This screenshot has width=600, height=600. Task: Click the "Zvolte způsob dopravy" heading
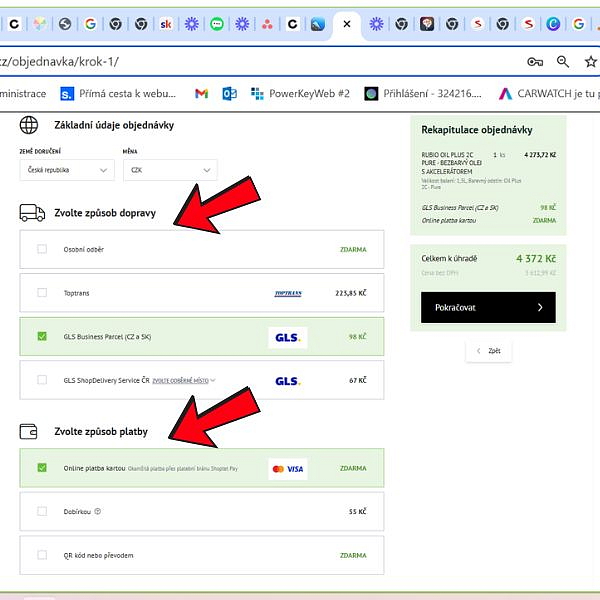coord(105,213)
